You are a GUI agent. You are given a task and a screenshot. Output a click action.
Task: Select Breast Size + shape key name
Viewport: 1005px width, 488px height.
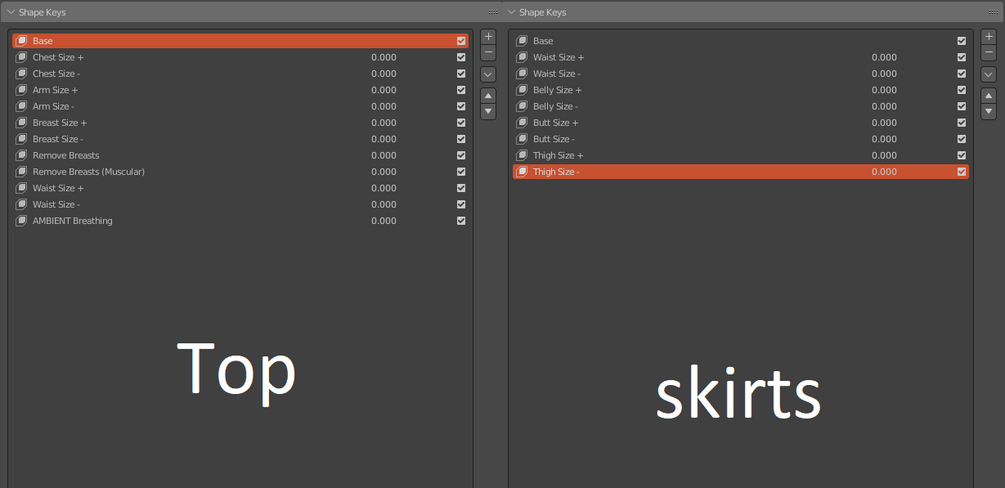tap(60, 122)
